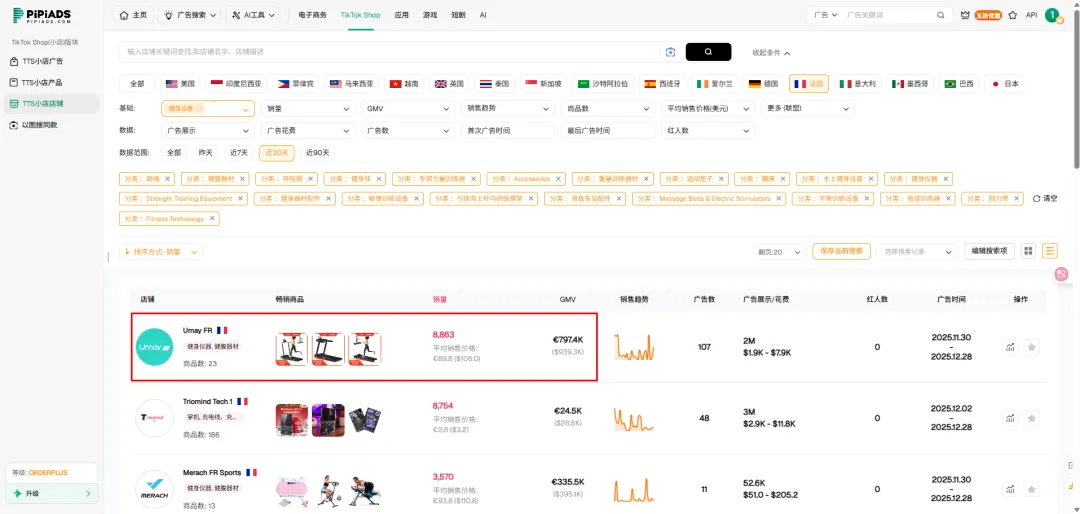Image resolution: width=1080 pixels, height=514 pixels.
Task: Toggle the 法国 France country filter
Action: (x=809, y=83)
